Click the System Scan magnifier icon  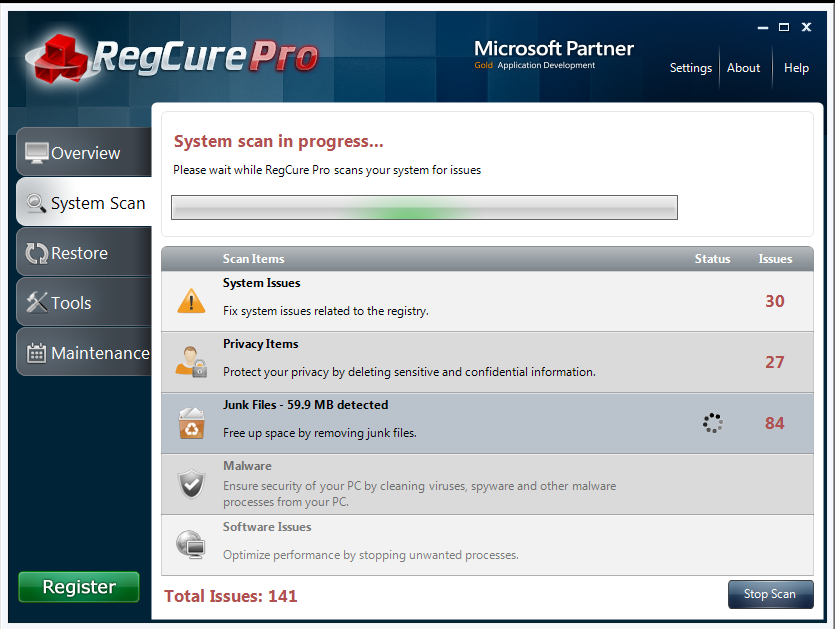pos(36,203)
